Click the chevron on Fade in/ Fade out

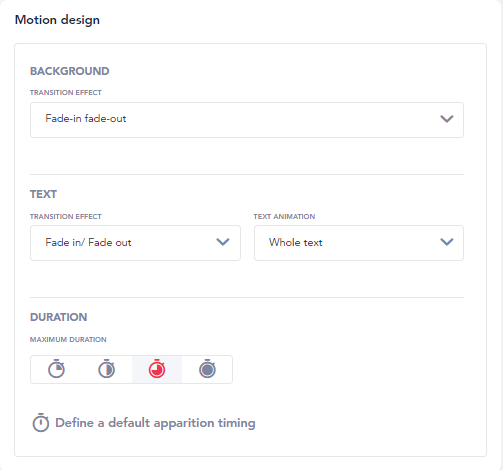coord(223,242)
